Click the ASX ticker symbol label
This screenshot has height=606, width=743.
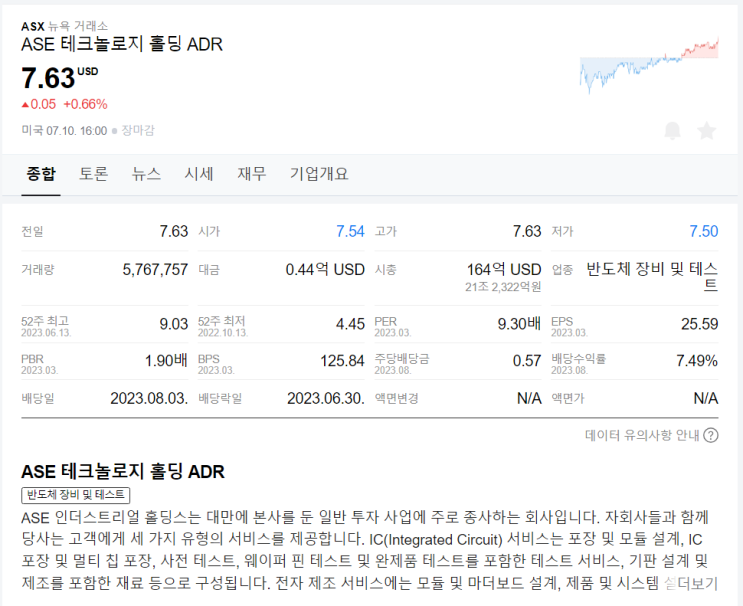33,27
